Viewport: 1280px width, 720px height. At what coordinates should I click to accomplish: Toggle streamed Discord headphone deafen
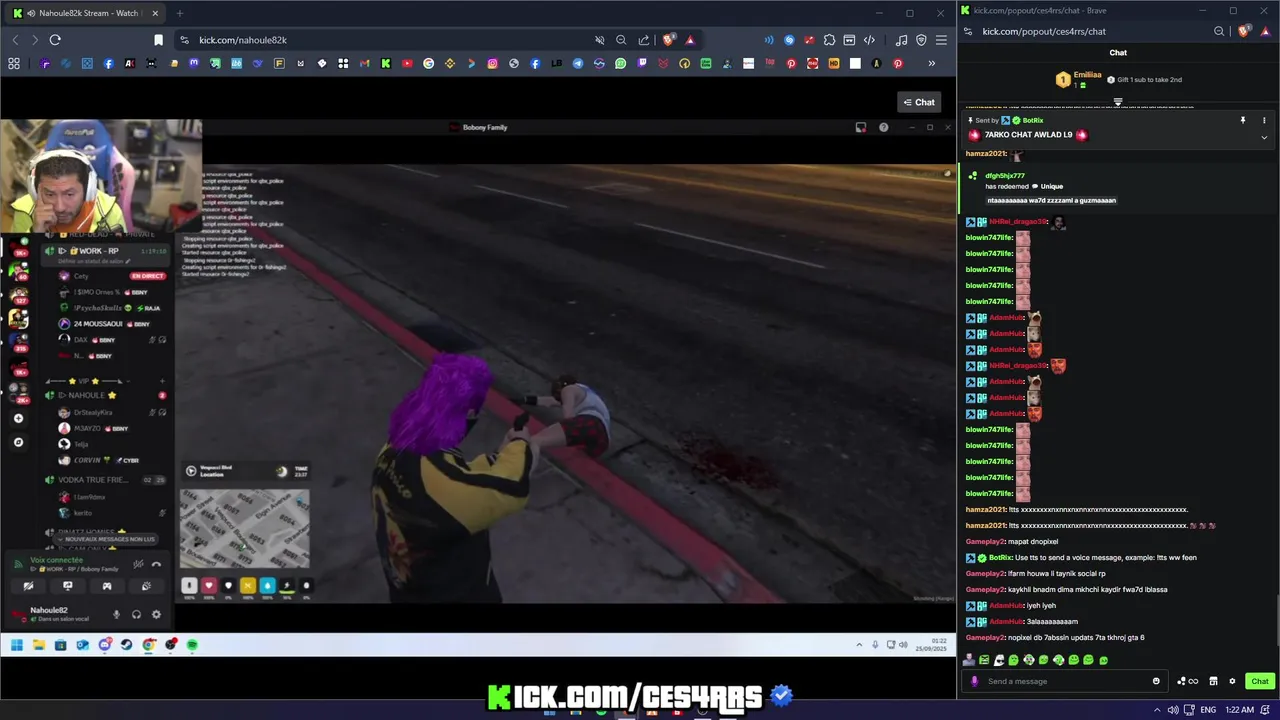136,614
